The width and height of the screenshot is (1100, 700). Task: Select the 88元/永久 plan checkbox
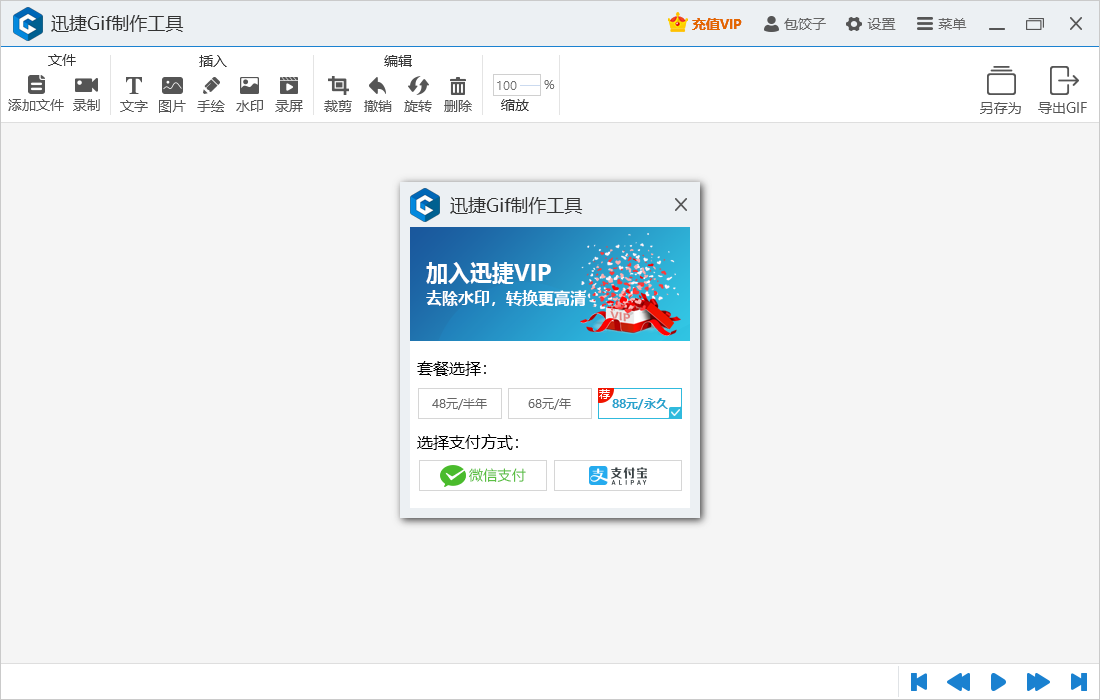675,412
